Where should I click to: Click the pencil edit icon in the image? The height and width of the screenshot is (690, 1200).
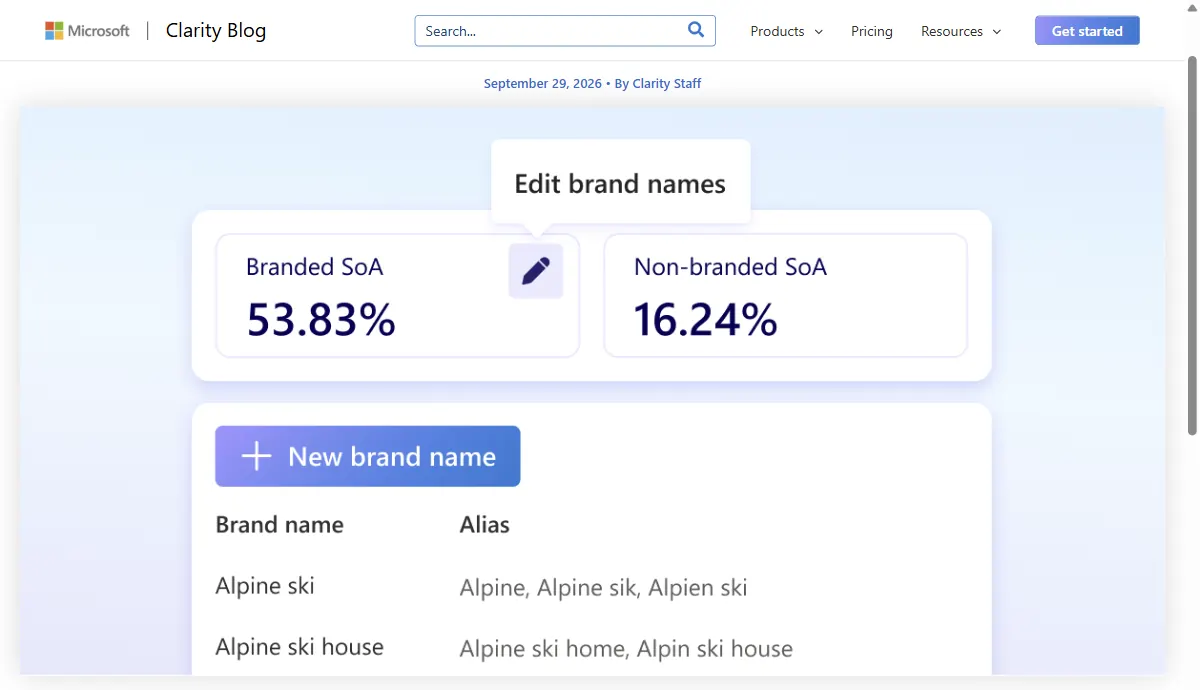point(536,271)
